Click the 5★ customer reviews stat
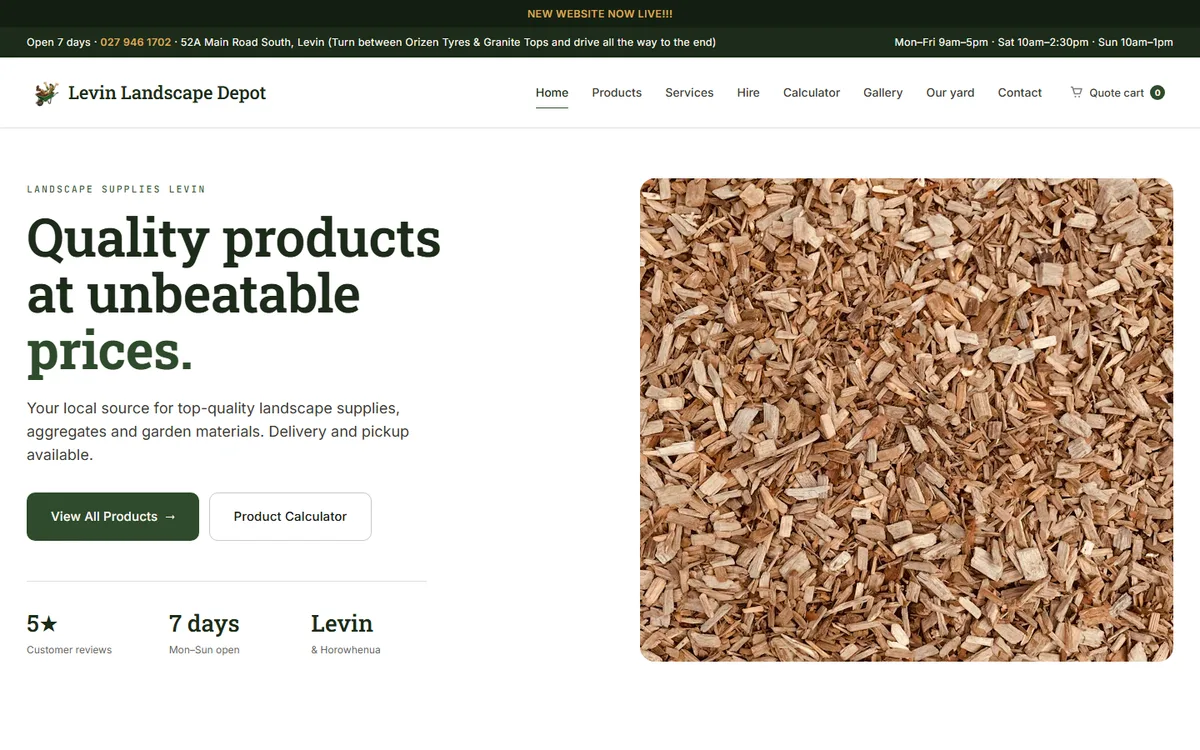The width and height of the screenshot is (1200, 750). pos(69,635)
